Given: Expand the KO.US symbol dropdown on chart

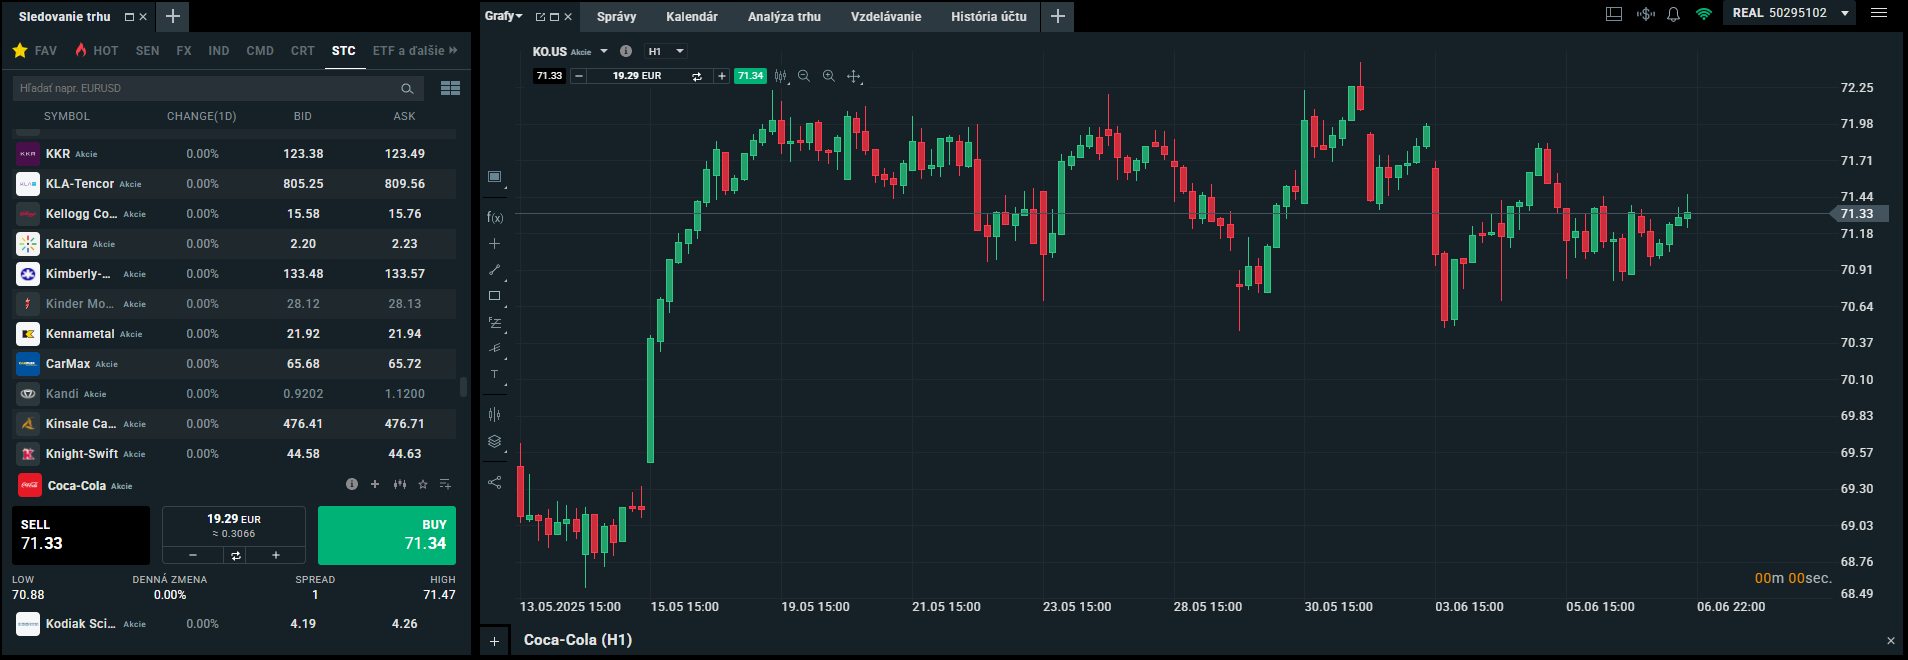Looking at the screenshot, I should coord(604,51).
